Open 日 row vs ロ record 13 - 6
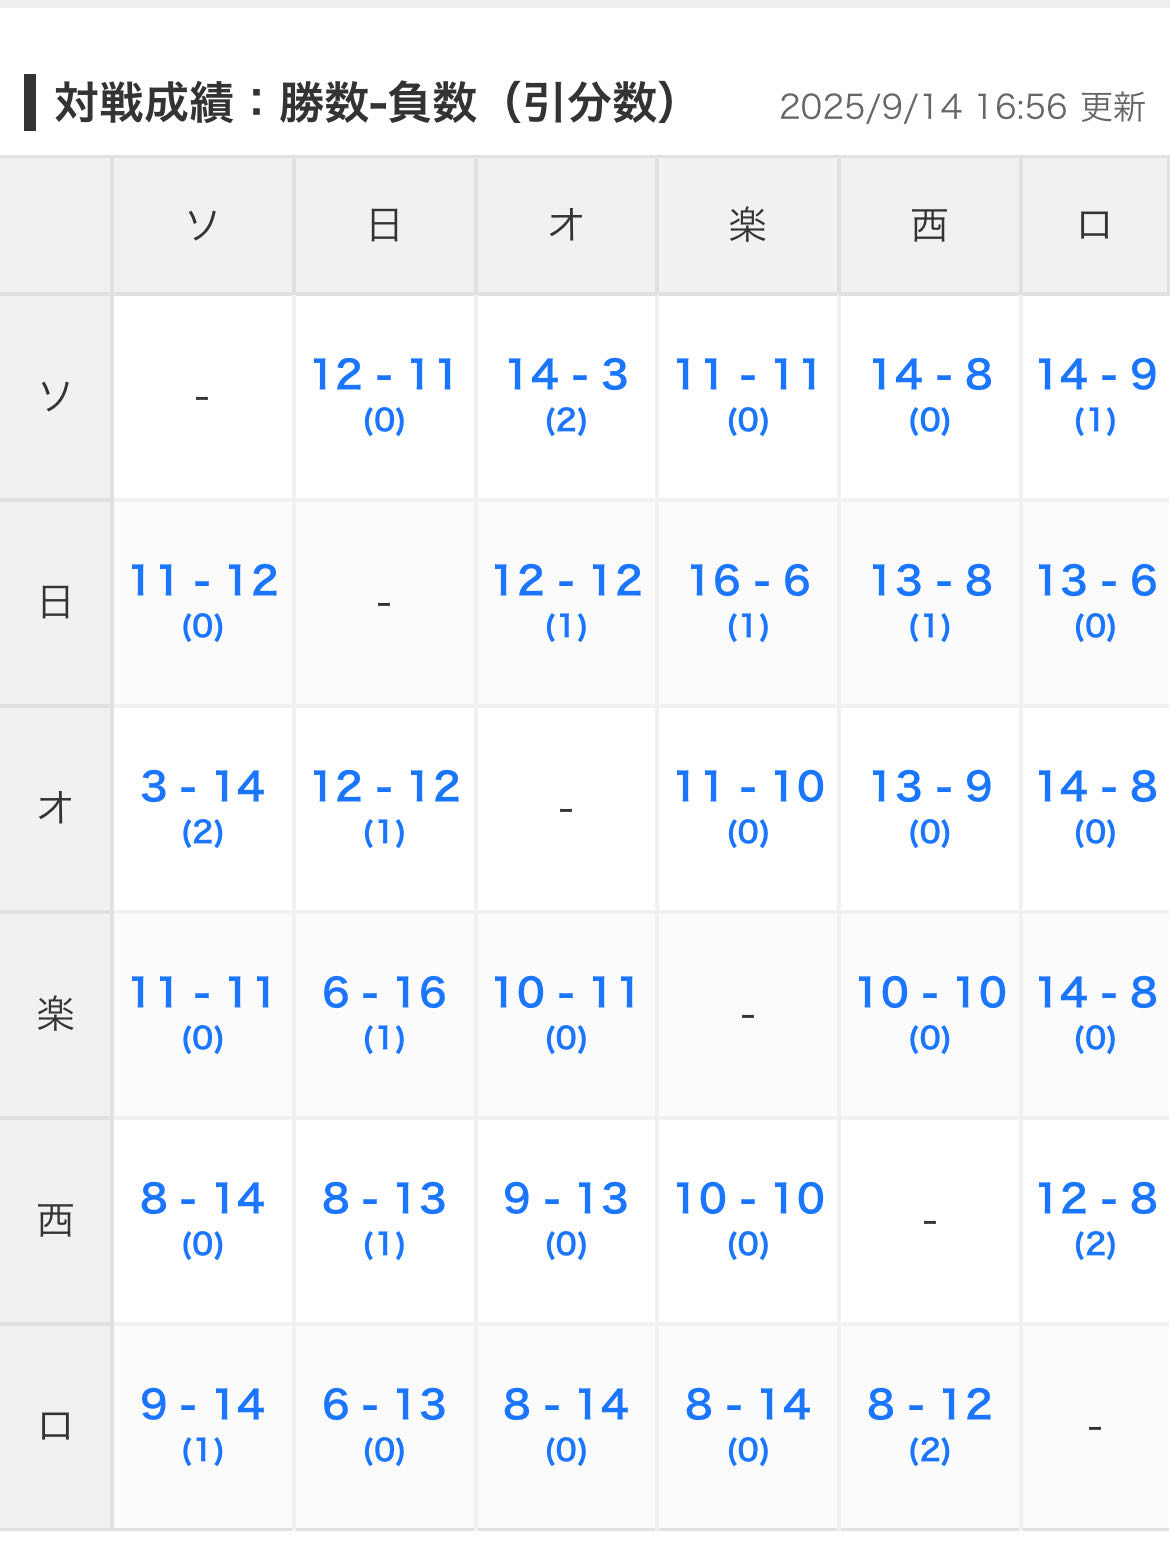 pyautogui.click(x=1096, y=583)
